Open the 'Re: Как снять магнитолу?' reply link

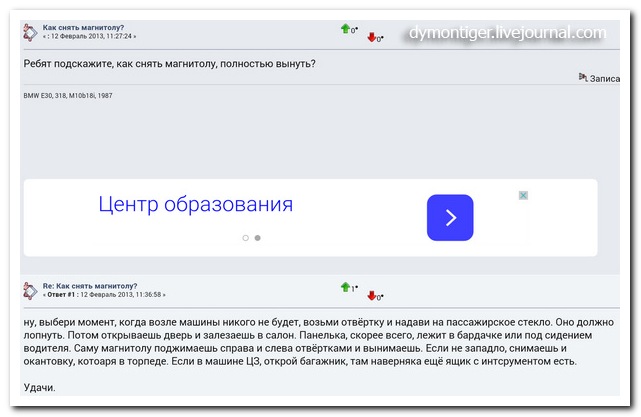click(x=90, y=285)
